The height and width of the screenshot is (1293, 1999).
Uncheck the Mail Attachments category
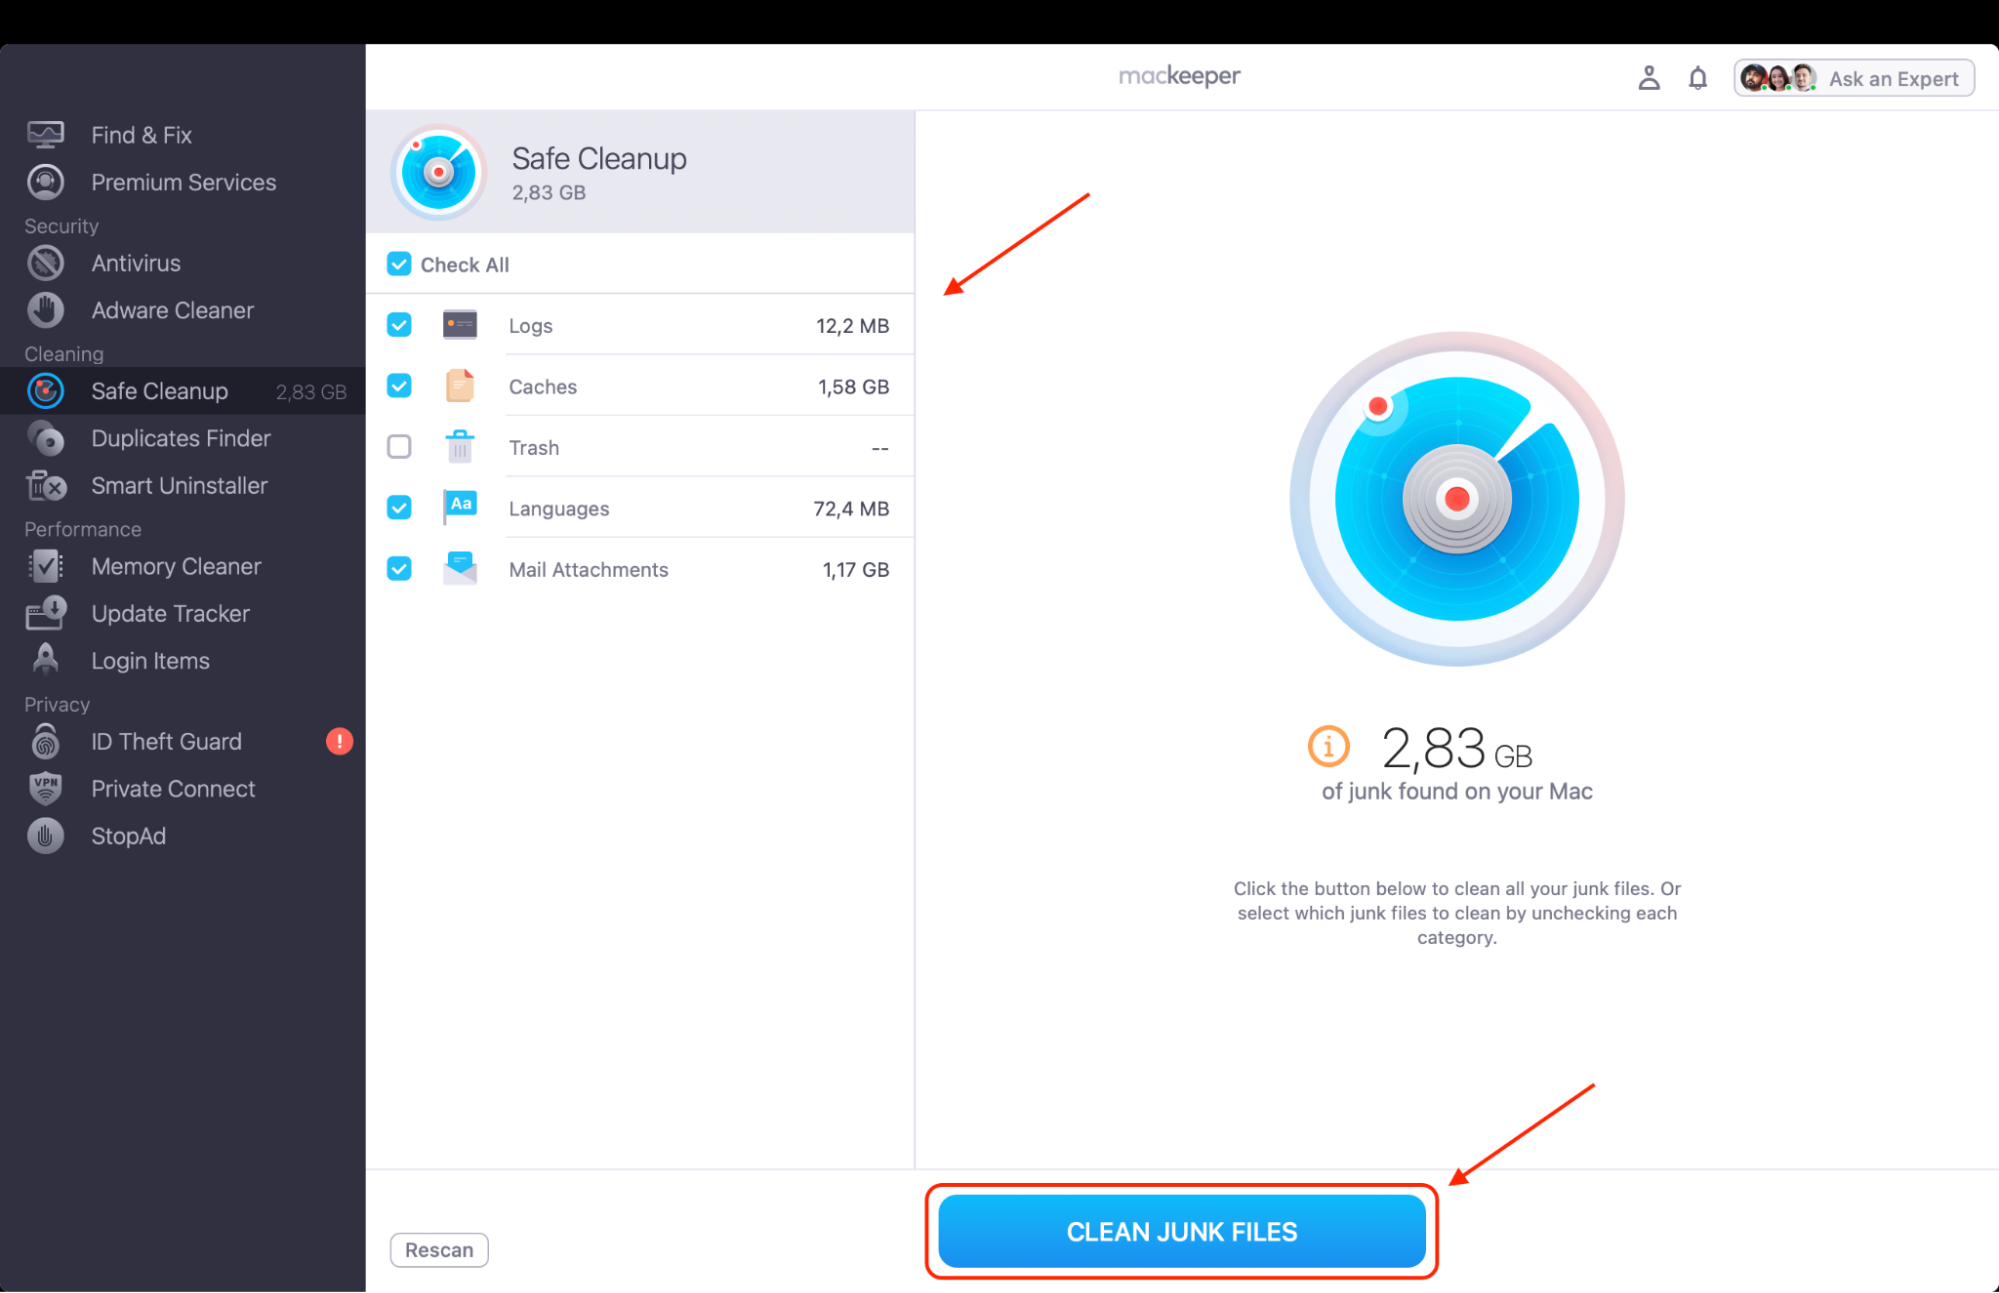399,568
